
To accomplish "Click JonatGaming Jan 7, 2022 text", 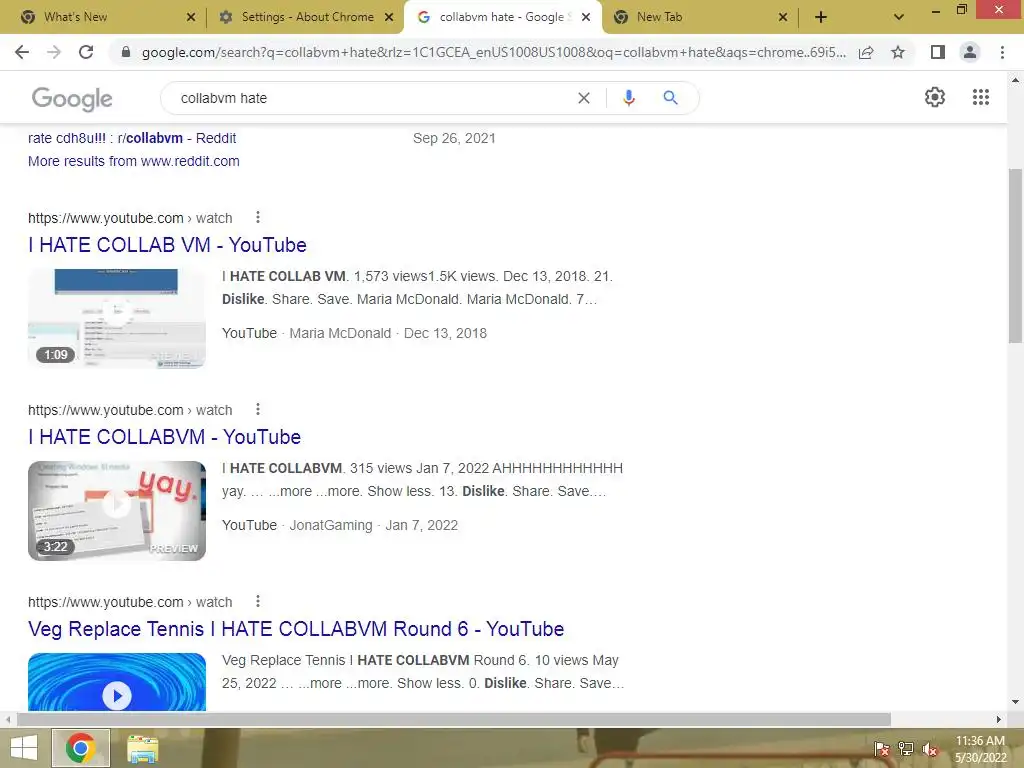I will point(374,525).
